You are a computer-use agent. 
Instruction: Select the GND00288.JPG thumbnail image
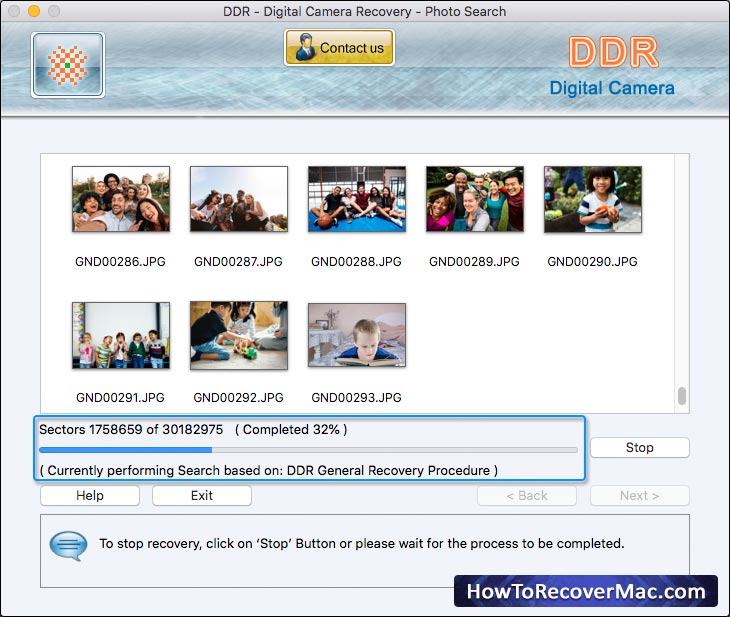coord(357,199)
